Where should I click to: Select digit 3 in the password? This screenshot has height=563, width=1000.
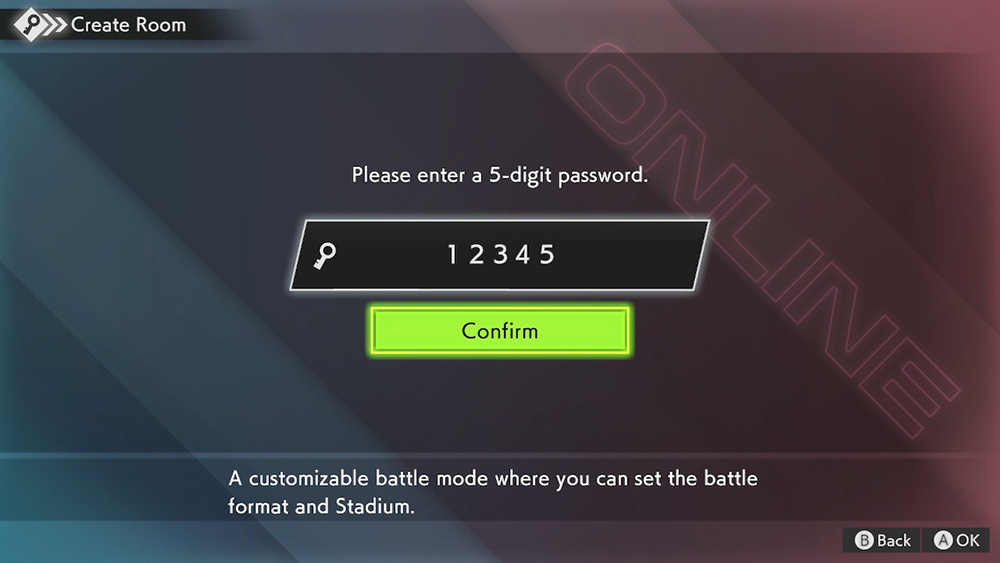pyautogui.click(x=500, y=254)
